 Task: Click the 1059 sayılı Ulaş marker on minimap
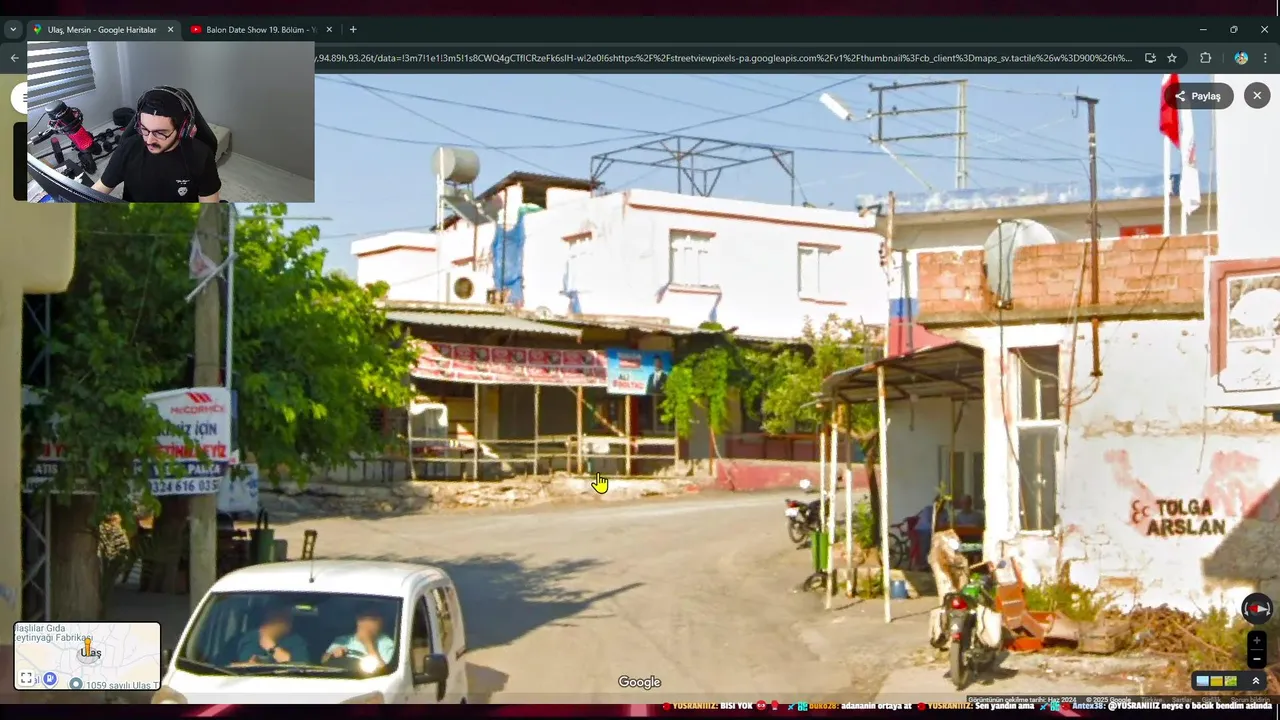[76, 684]
